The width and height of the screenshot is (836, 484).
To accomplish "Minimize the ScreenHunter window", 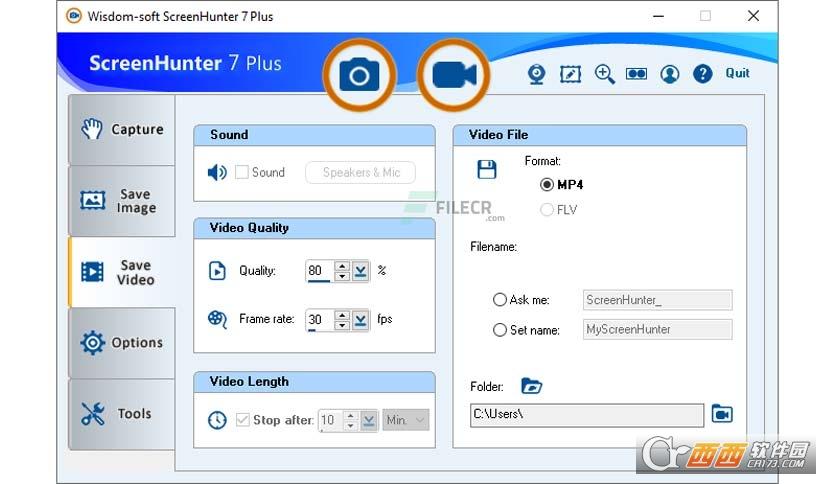I will [658, 16].
